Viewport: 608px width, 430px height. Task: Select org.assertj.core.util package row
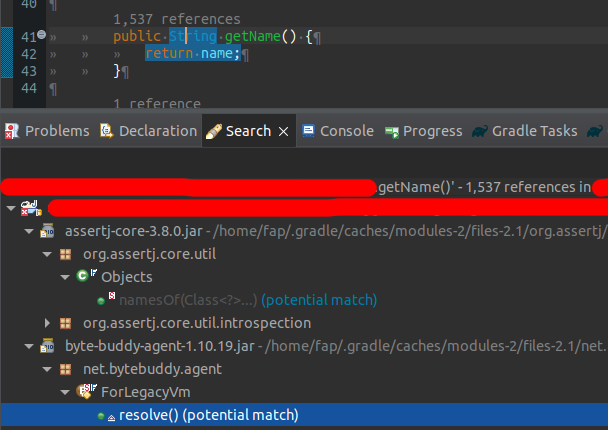point(149,254)
